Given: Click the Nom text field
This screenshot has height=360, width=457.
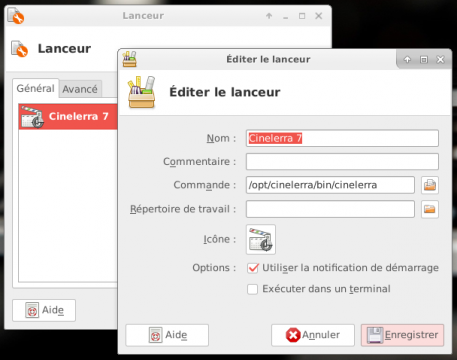Looking at the screenshot, I should coord(342,138).
